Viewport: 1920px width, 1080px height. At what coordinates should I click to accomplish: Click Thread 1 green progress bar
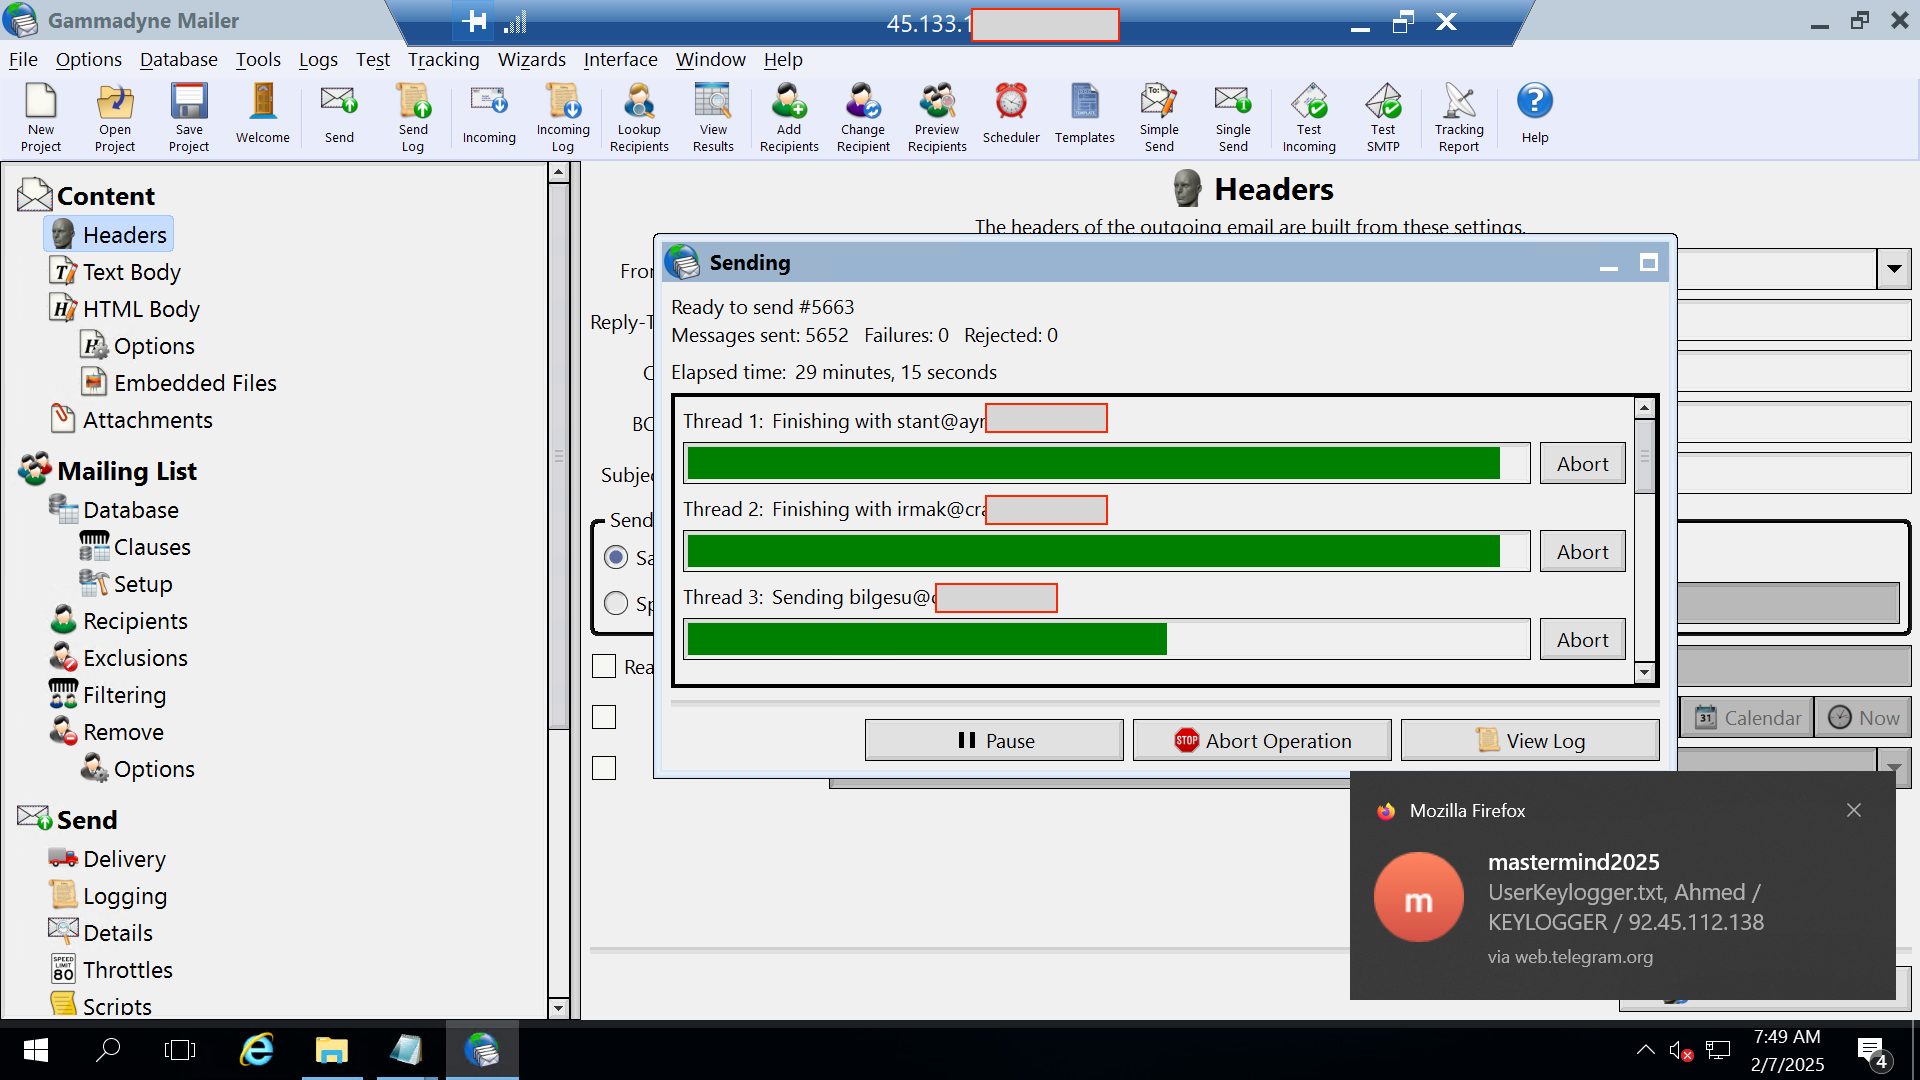pos(1093,464)
